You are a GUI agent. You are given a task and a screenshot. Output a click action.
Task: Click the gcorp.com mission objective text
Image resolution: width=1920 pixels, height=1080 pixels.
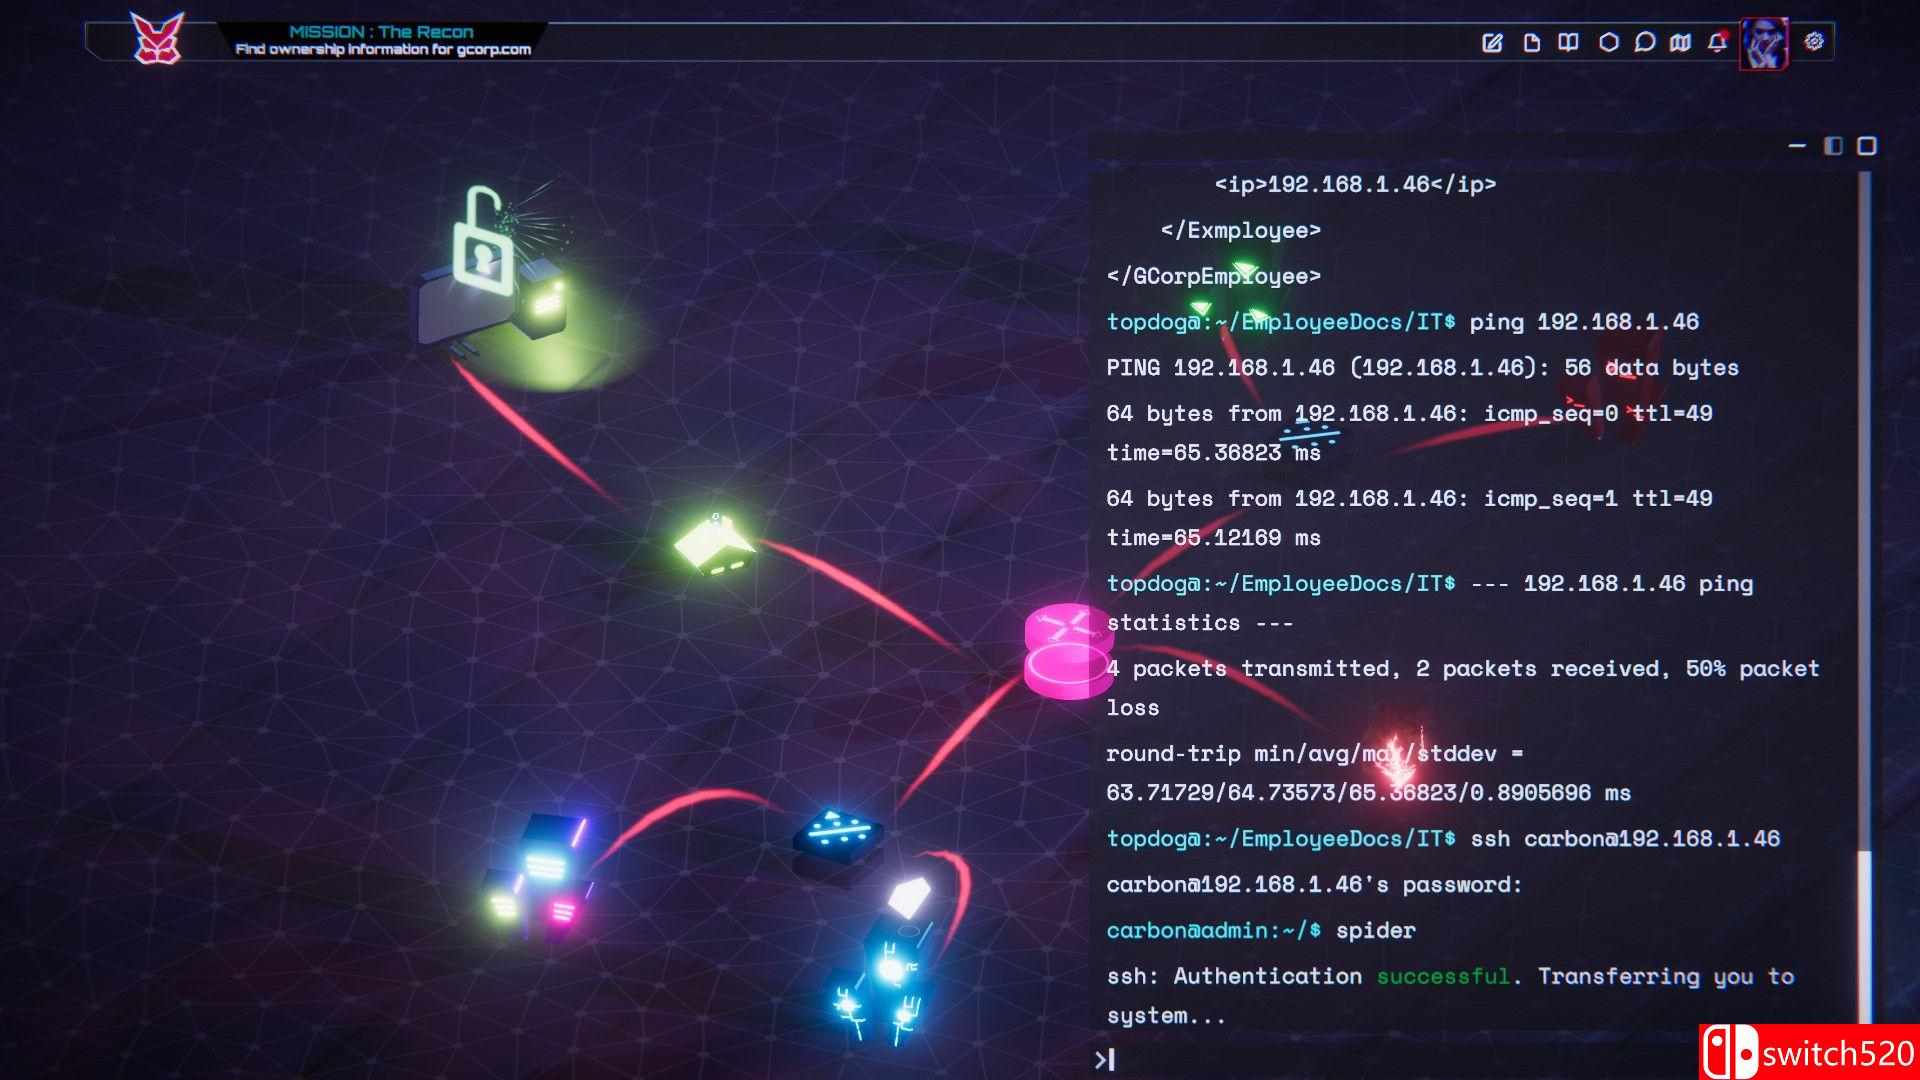pos(383,50)
